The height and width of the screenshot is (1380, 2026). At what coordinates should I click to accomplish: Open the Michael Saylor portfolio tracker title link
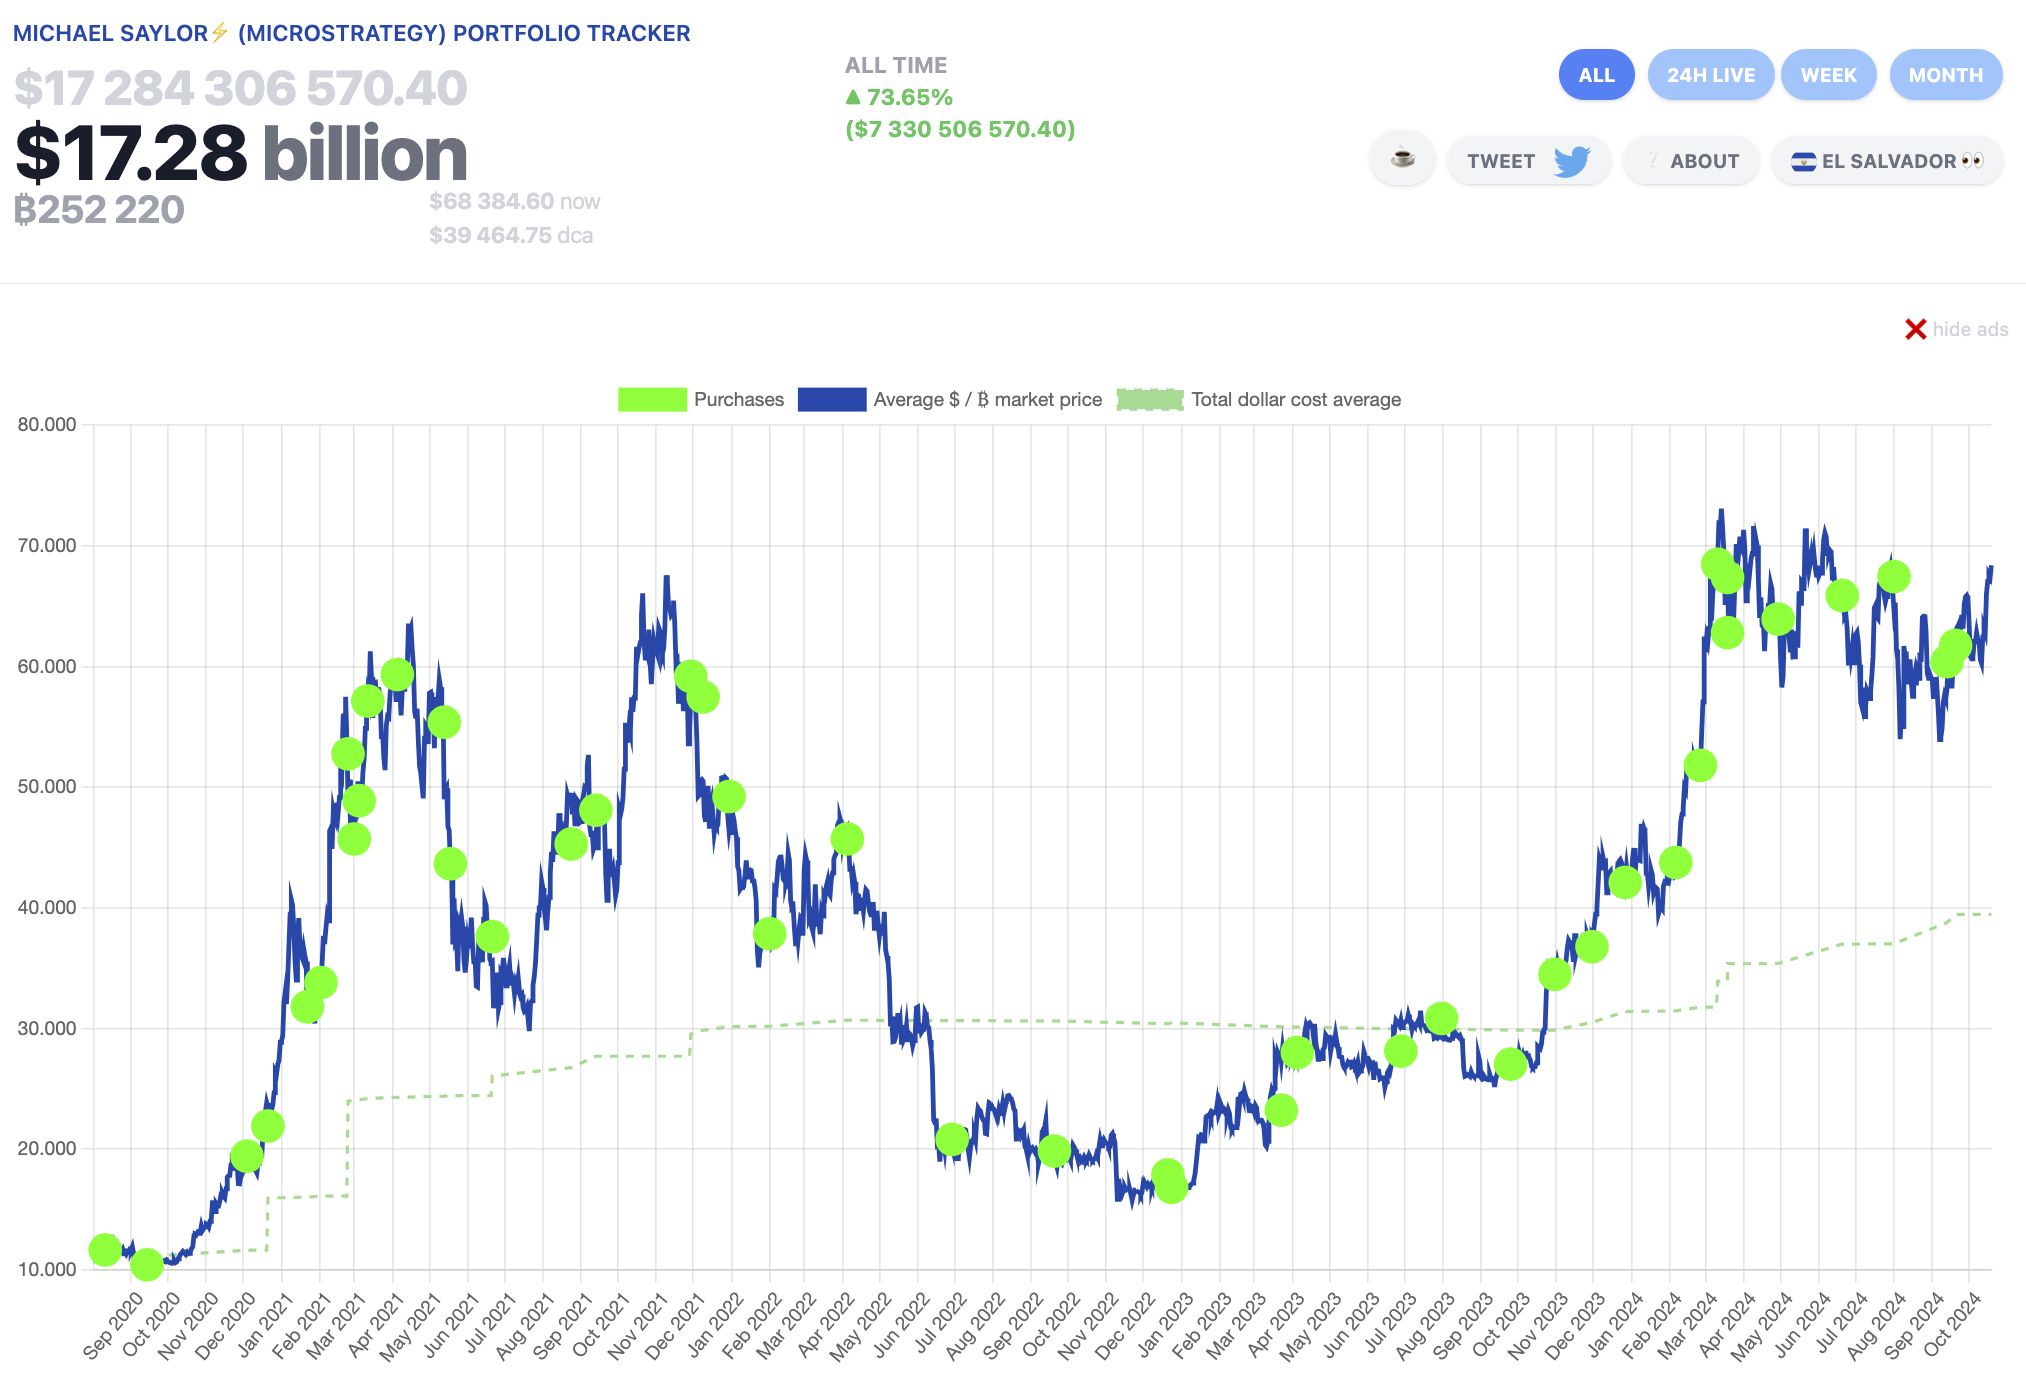(351, 33)
